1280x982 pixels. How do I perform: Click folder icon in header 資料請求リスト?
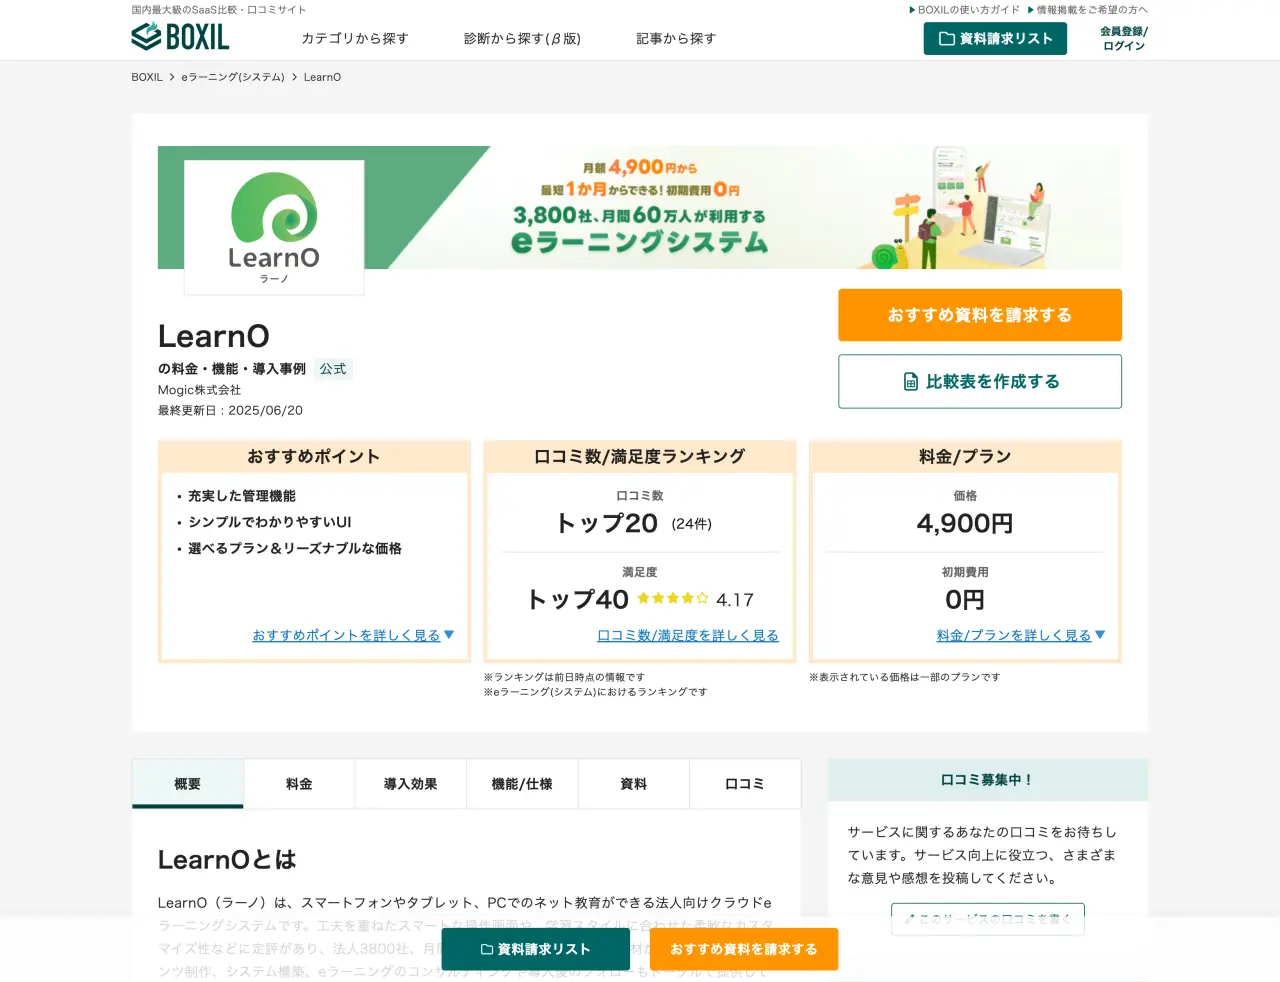(x=947, y=39)
